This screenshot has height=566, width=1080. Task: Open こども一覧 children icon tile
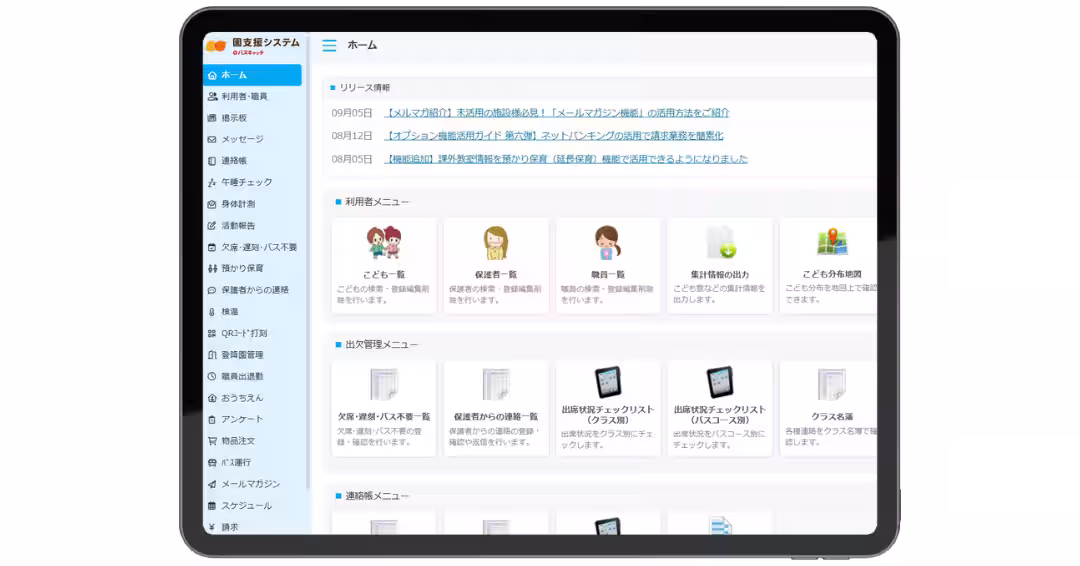point(384,243)
